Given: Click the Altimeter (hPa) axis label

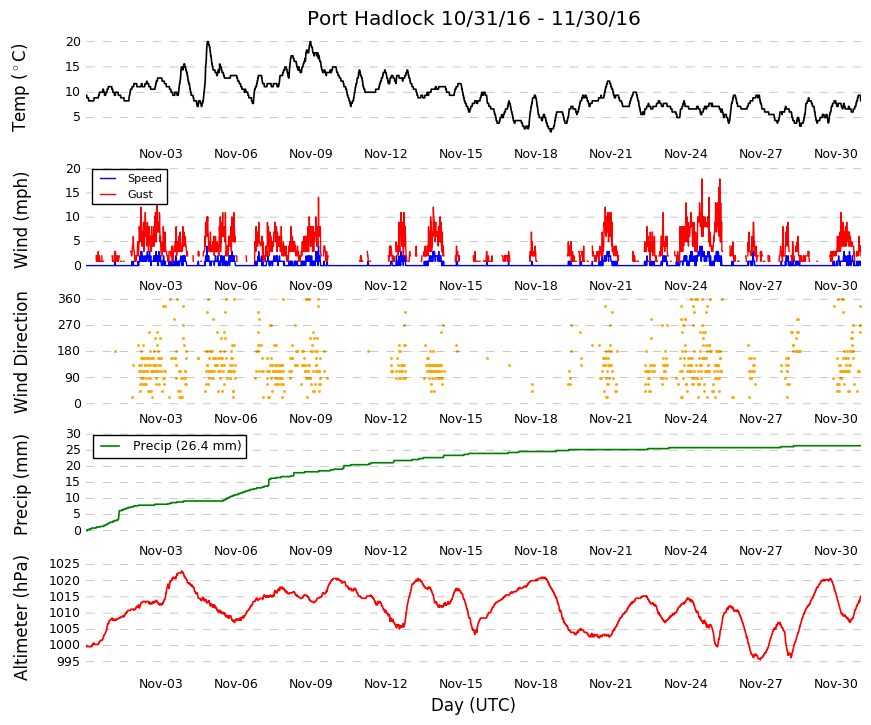Looking at the screenshot, I should coord(19,618).
